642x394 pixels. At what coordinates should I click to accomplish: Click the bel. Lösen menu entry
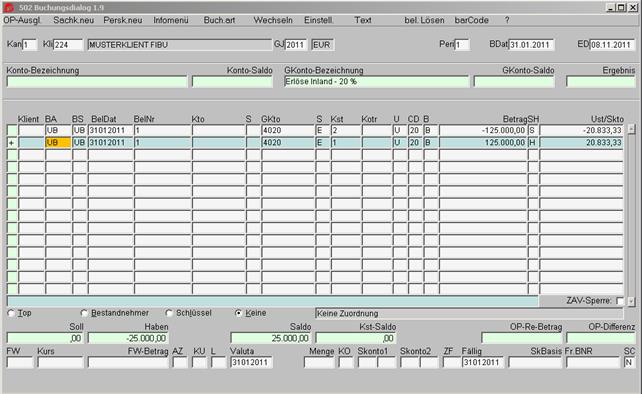[424, 20]
